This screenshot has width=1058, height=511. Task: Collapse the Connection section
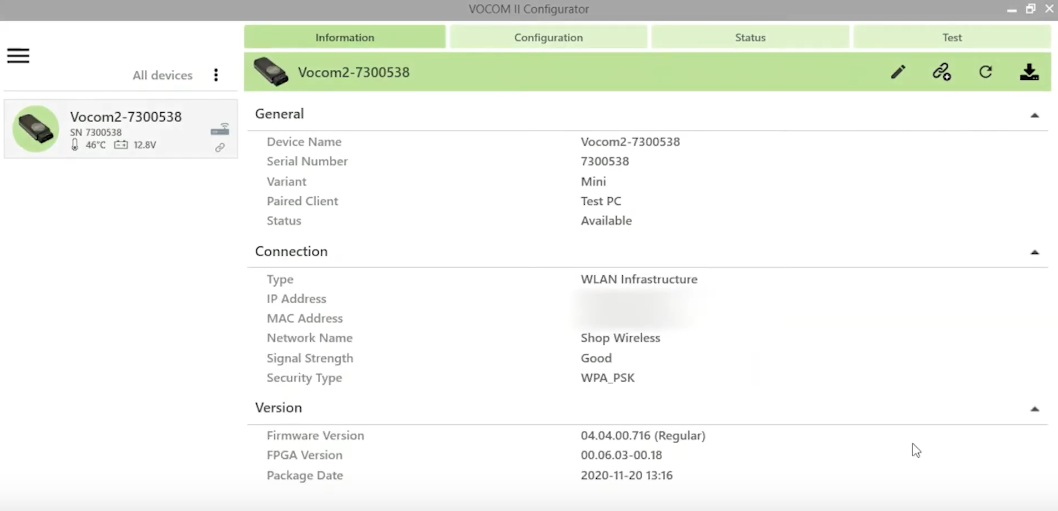[x=1034, y=252]
